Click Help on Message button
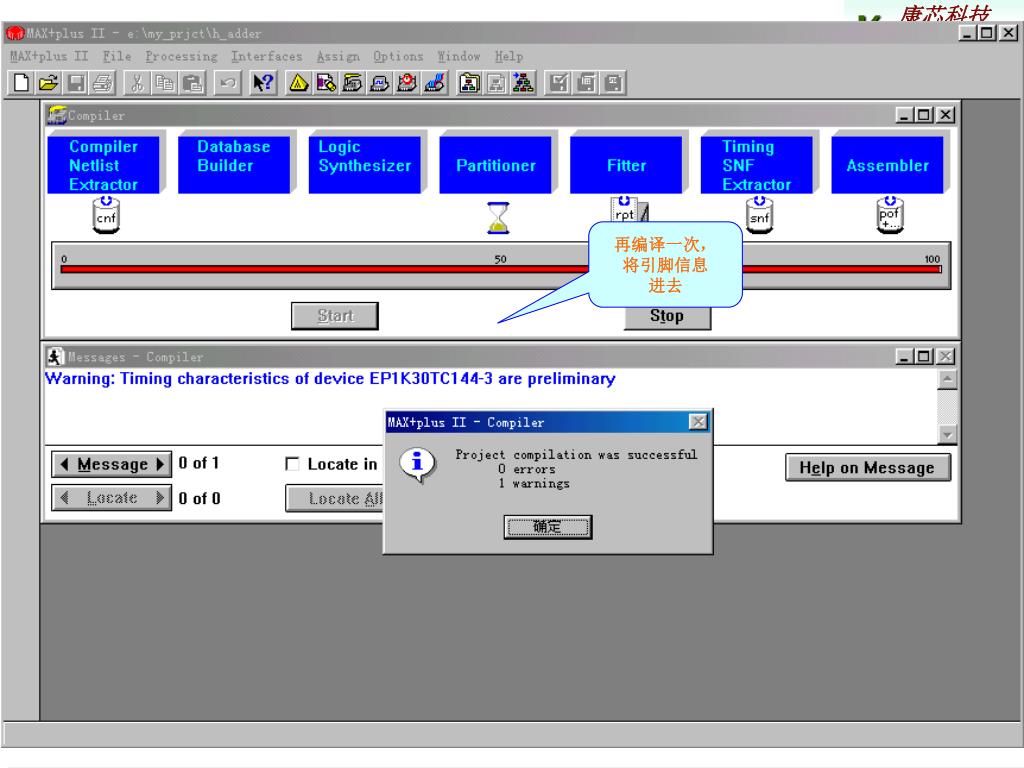This screenshot has width=1024, height=768. 867,468
